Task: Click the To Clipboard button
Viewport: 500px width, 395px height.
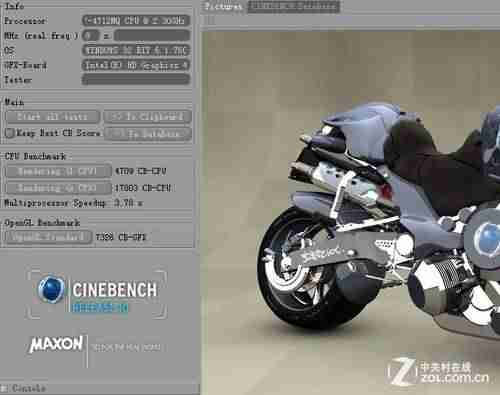Action: tap(148, 117)
